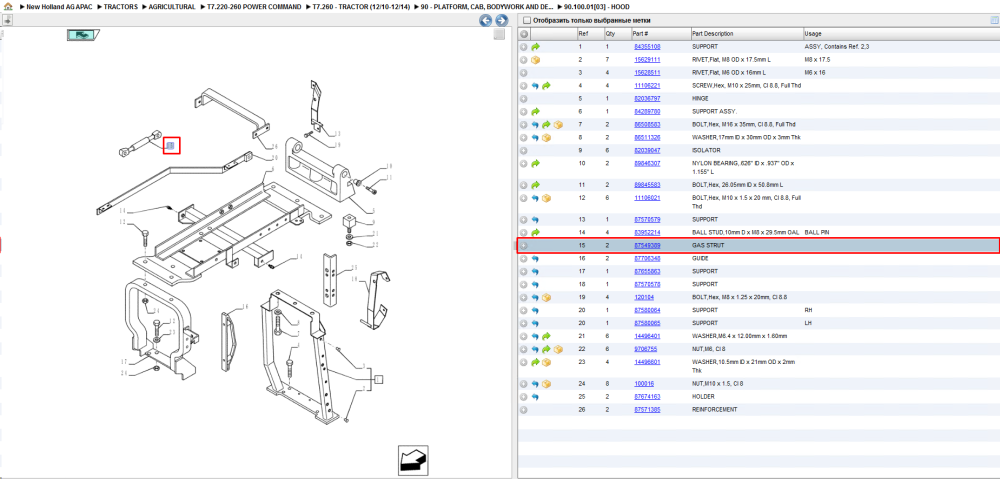Click the blue arrow icon for HOLDER 87674163
This screenshot has height=479, width=1000.
pyautogui.click(x=536, y=397)
